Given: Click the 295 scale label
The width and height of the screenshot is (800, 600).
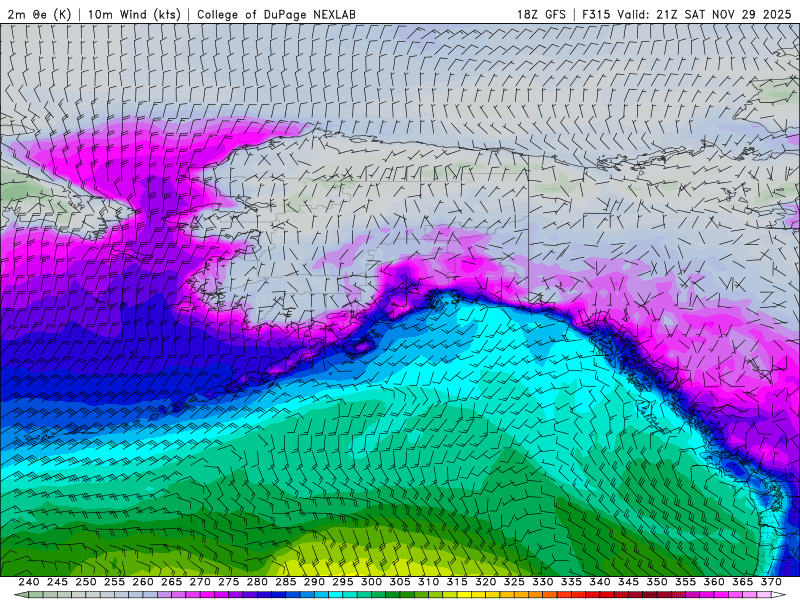Looking at the screenshot, I should tap(343, 582).
